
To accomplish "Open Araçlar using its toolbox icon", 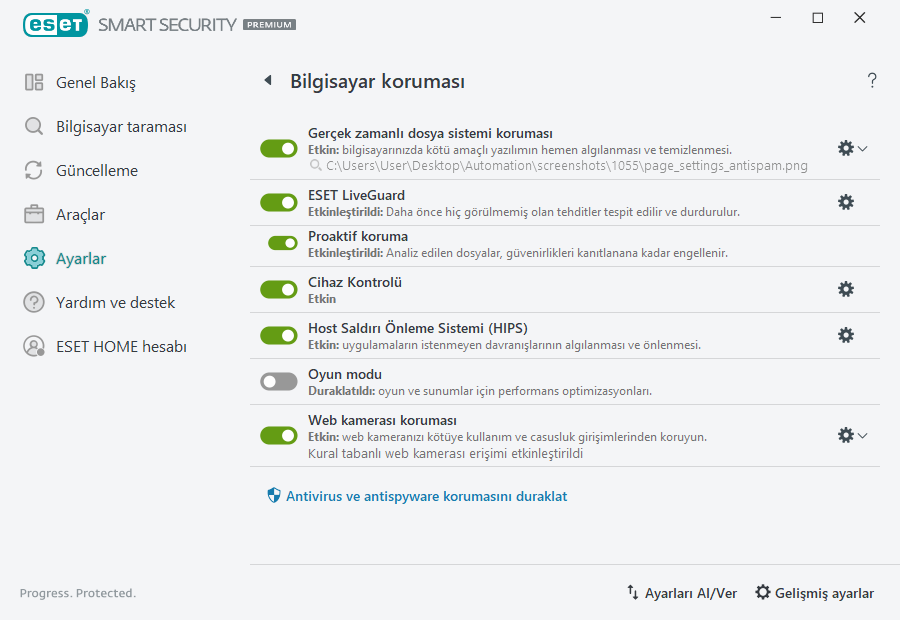I will 32,214.
